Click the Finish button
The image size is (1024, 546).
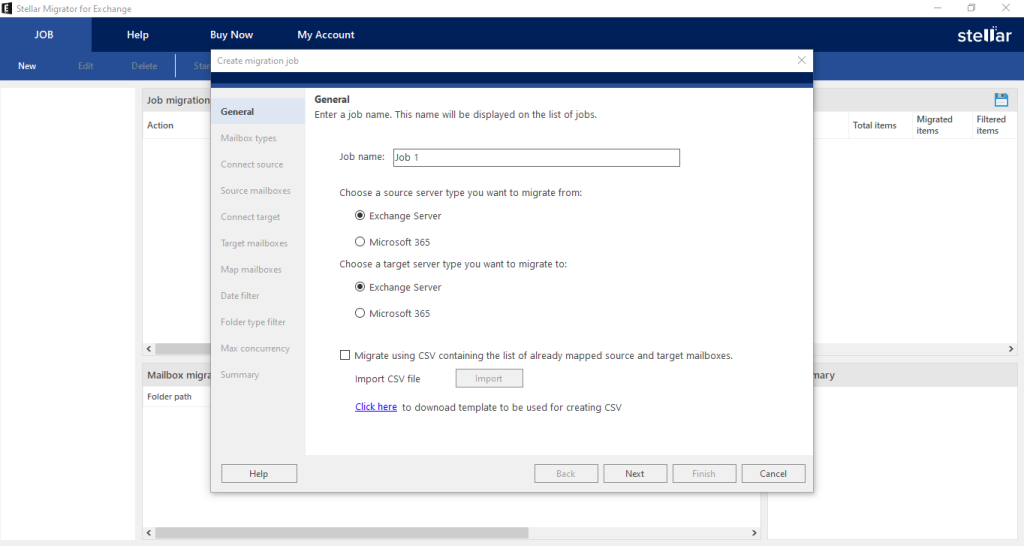point(704,474)
